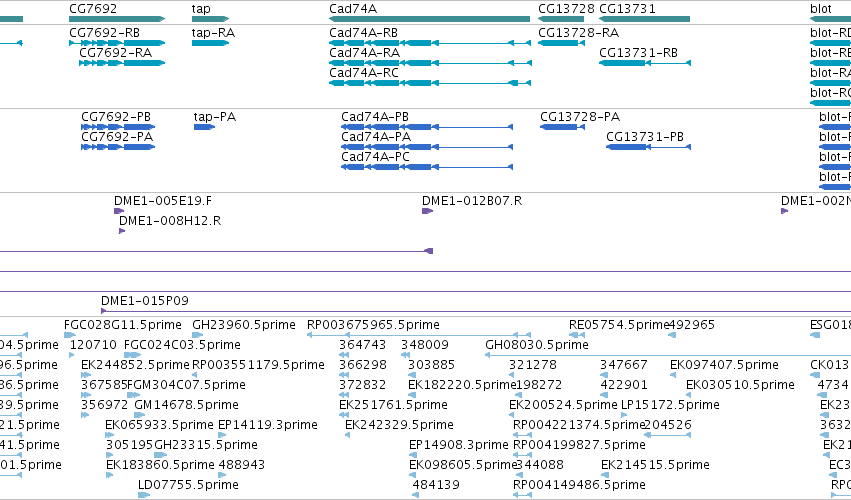Screen dimensions: 851x500
Task: Open the Cad74A gene label
Action: click(353, 9)
